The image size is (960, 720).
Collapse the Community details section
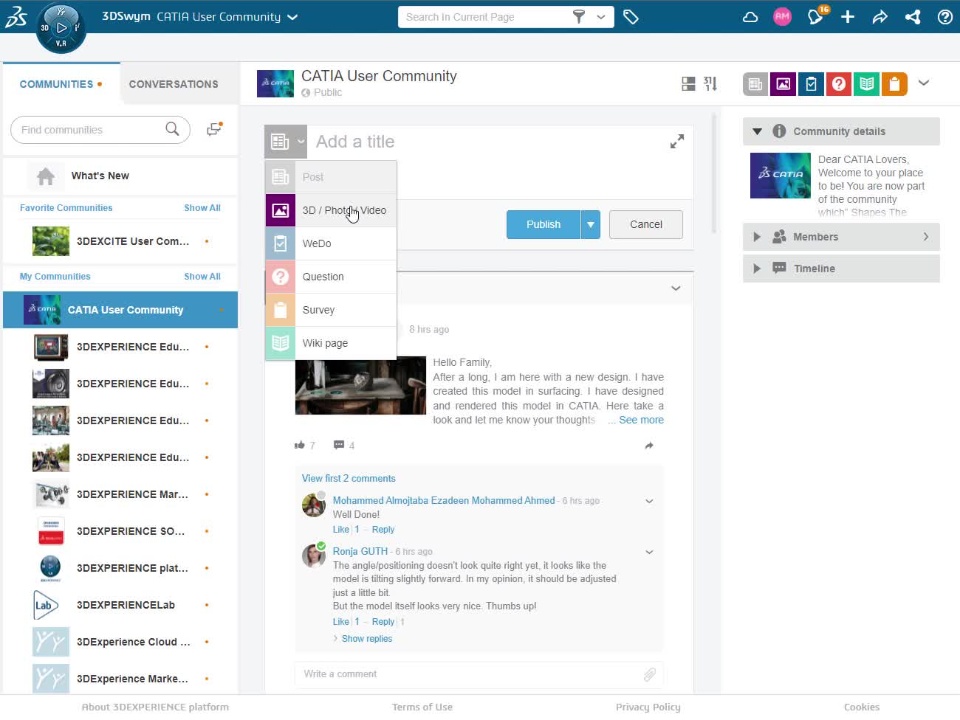(757, 131)
